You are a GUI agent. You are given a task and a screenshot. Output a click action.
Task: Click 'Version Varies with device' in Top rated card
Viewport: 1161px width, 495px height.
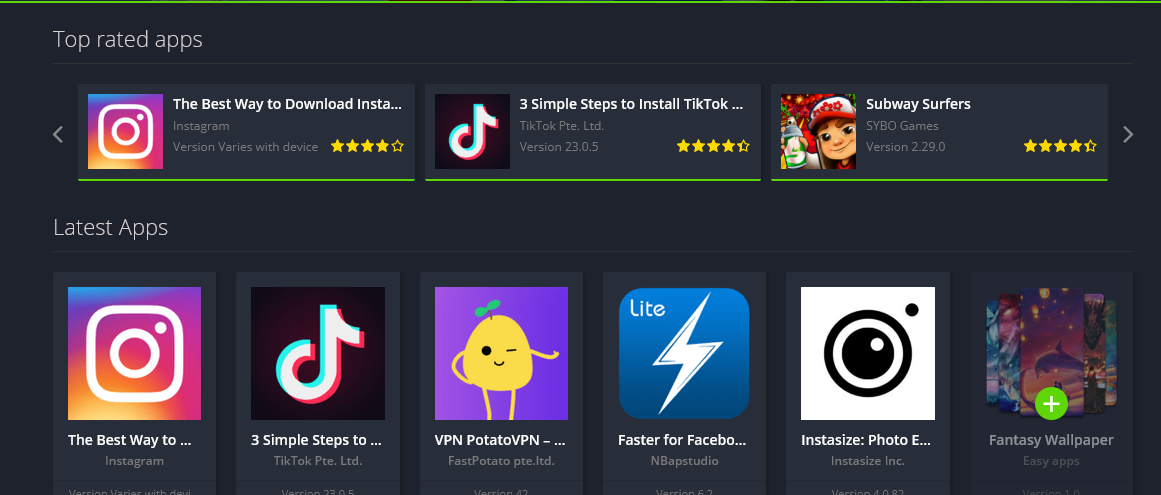pyautogui.click(x=245, y=147)
